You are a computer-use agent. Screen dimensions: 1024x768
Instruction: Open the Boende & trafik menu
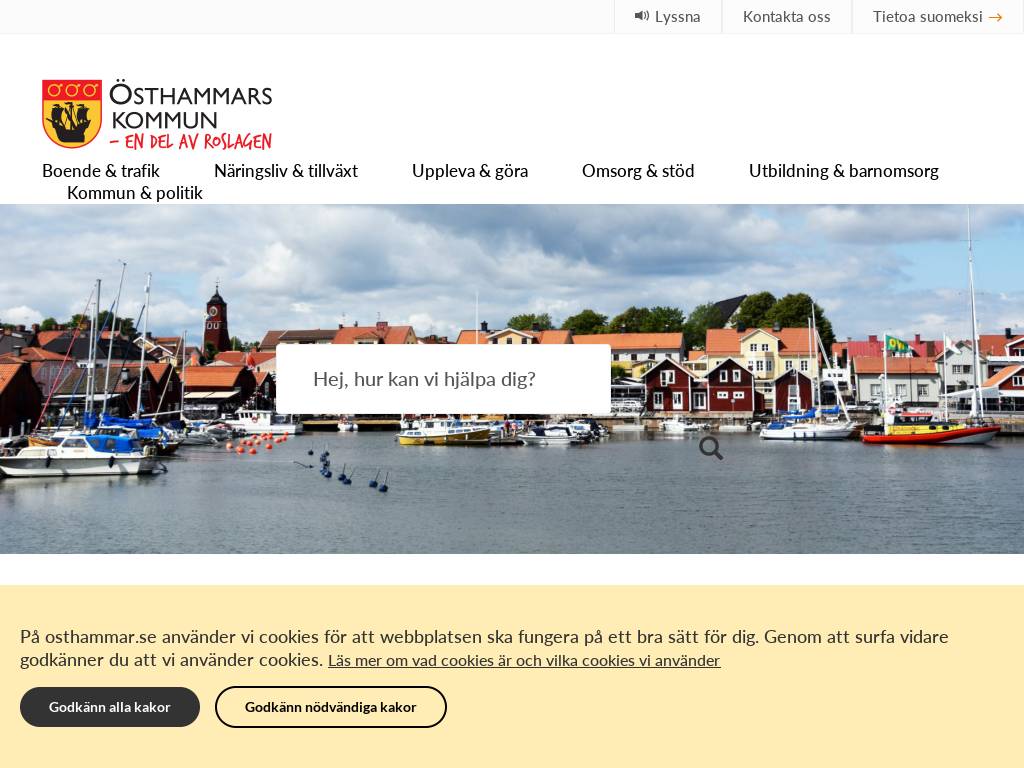click(x=101, y=171)
